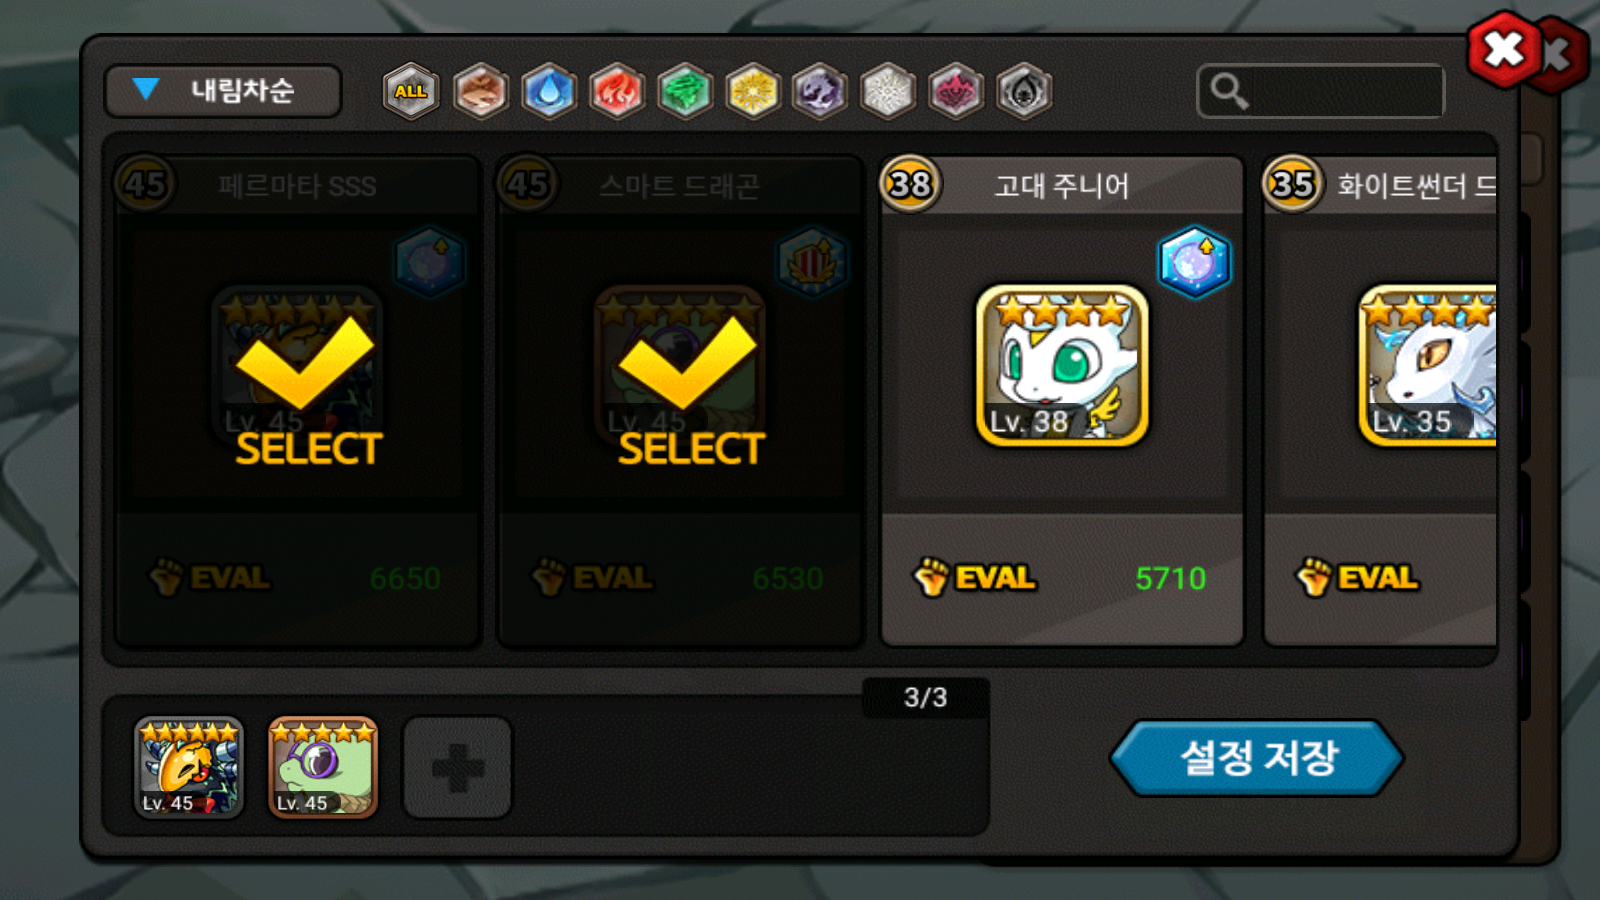Filter by red fire element icon
The width and height of the screenshot is (1600, 900).
click(617, 91)
